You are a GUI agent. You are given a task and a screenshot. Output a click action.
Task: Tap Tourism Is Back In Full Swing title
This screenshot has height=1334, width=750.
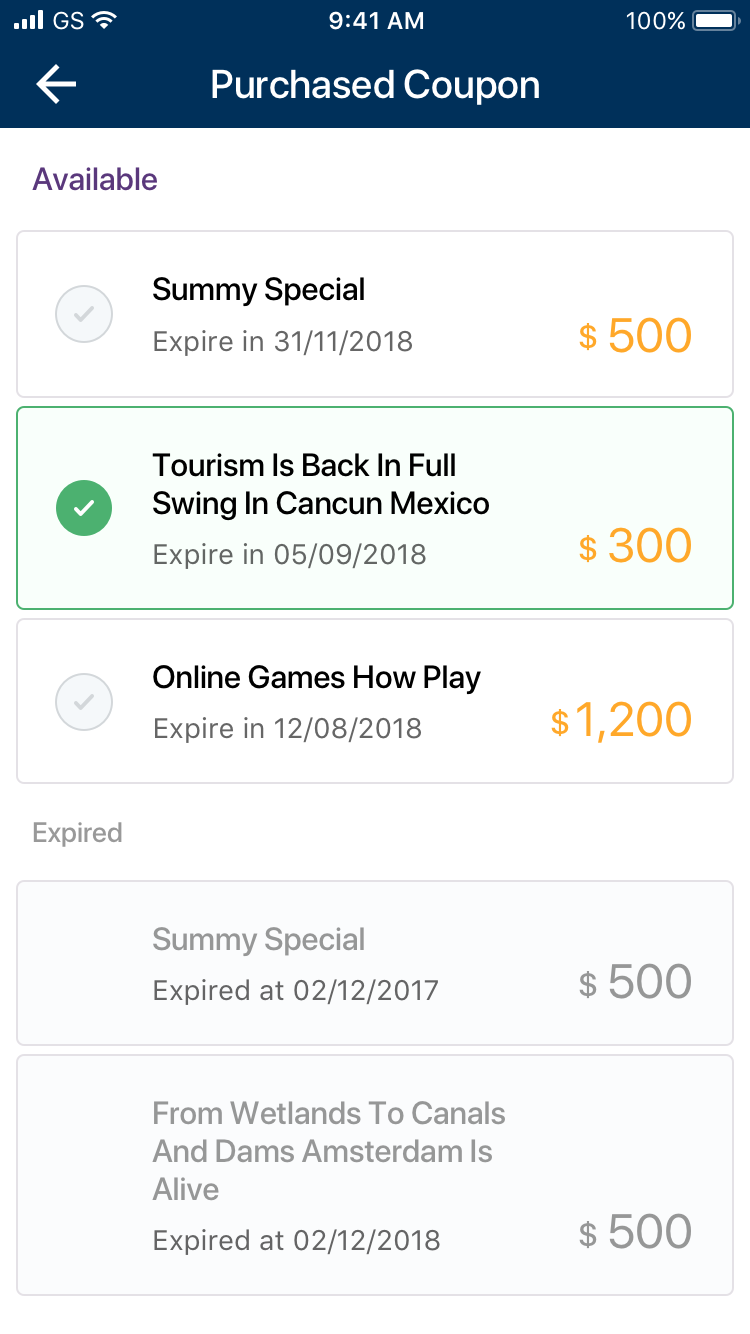click(x=320, y=484)
